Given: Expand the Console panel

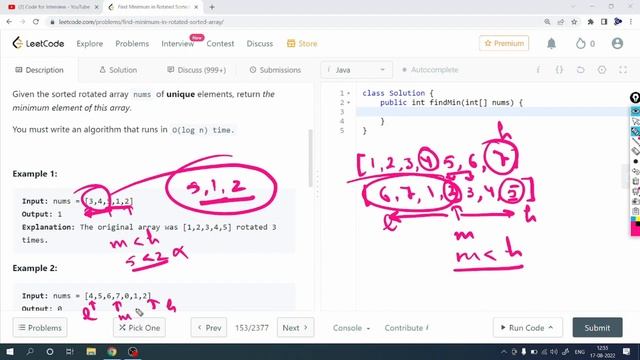Looking at the screenshot, I should point(351,328).
